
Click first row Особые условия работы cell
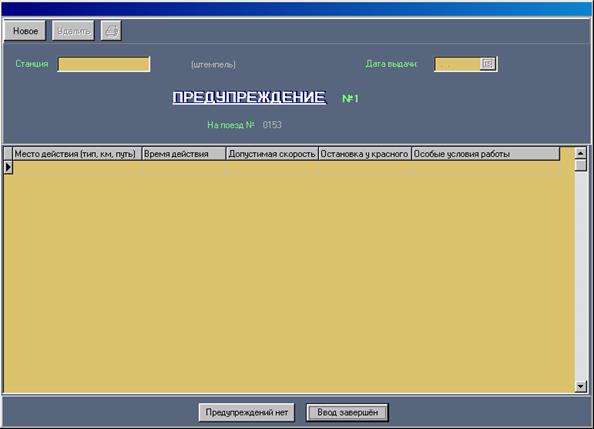[x=486, y=168]
